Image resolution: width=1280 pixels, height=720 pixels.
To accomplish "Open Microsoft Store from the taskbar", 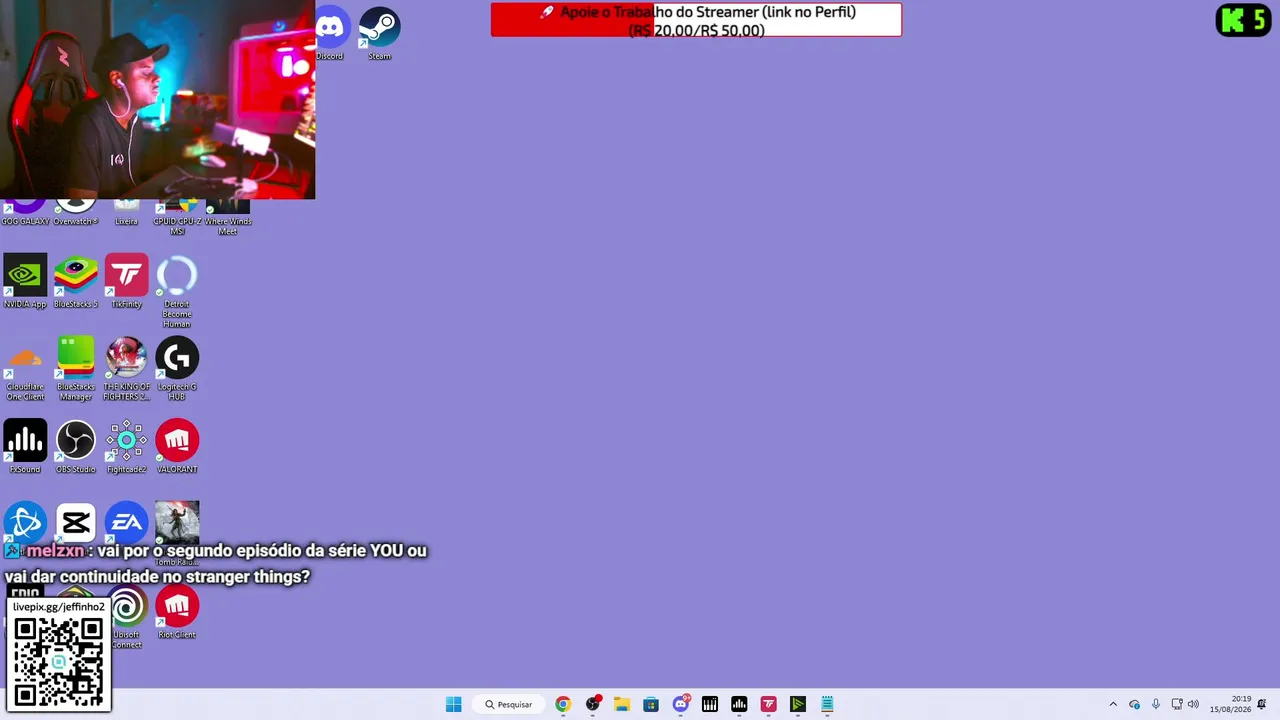I will [651, 704].
